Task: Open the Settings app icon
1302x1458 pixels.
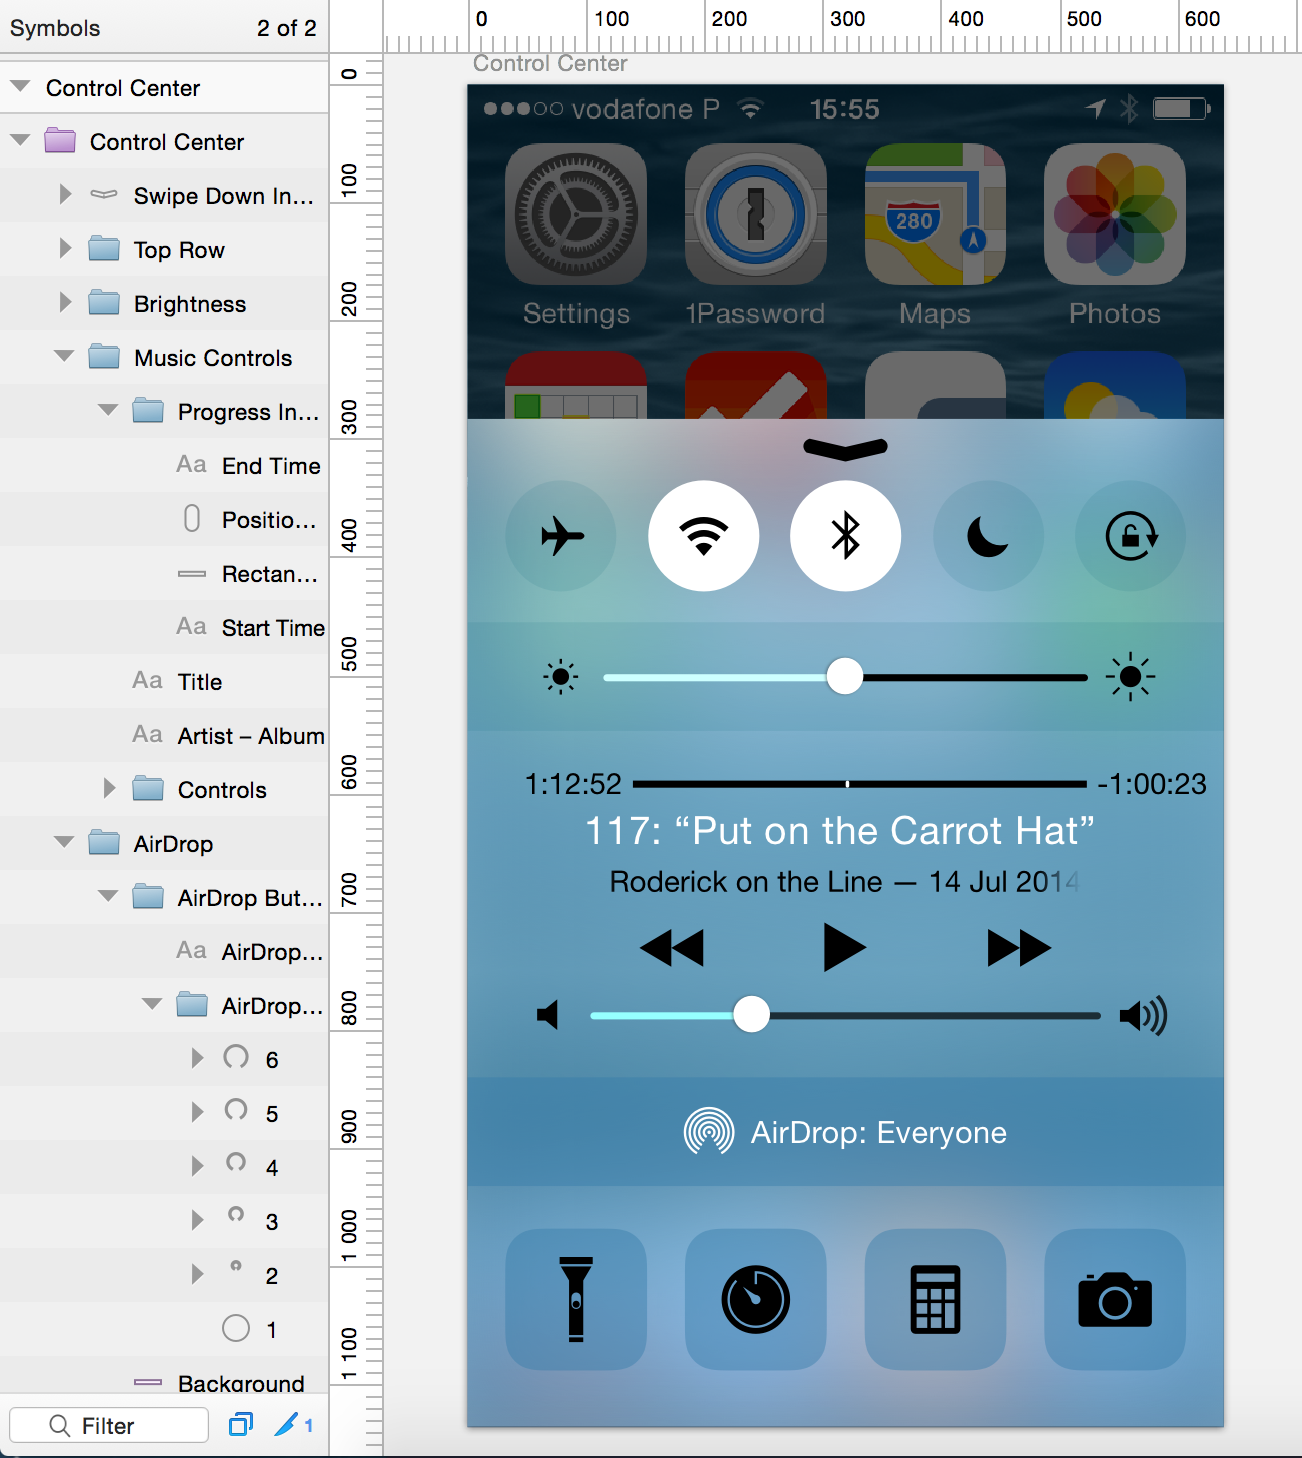Action: pos(576,214)
